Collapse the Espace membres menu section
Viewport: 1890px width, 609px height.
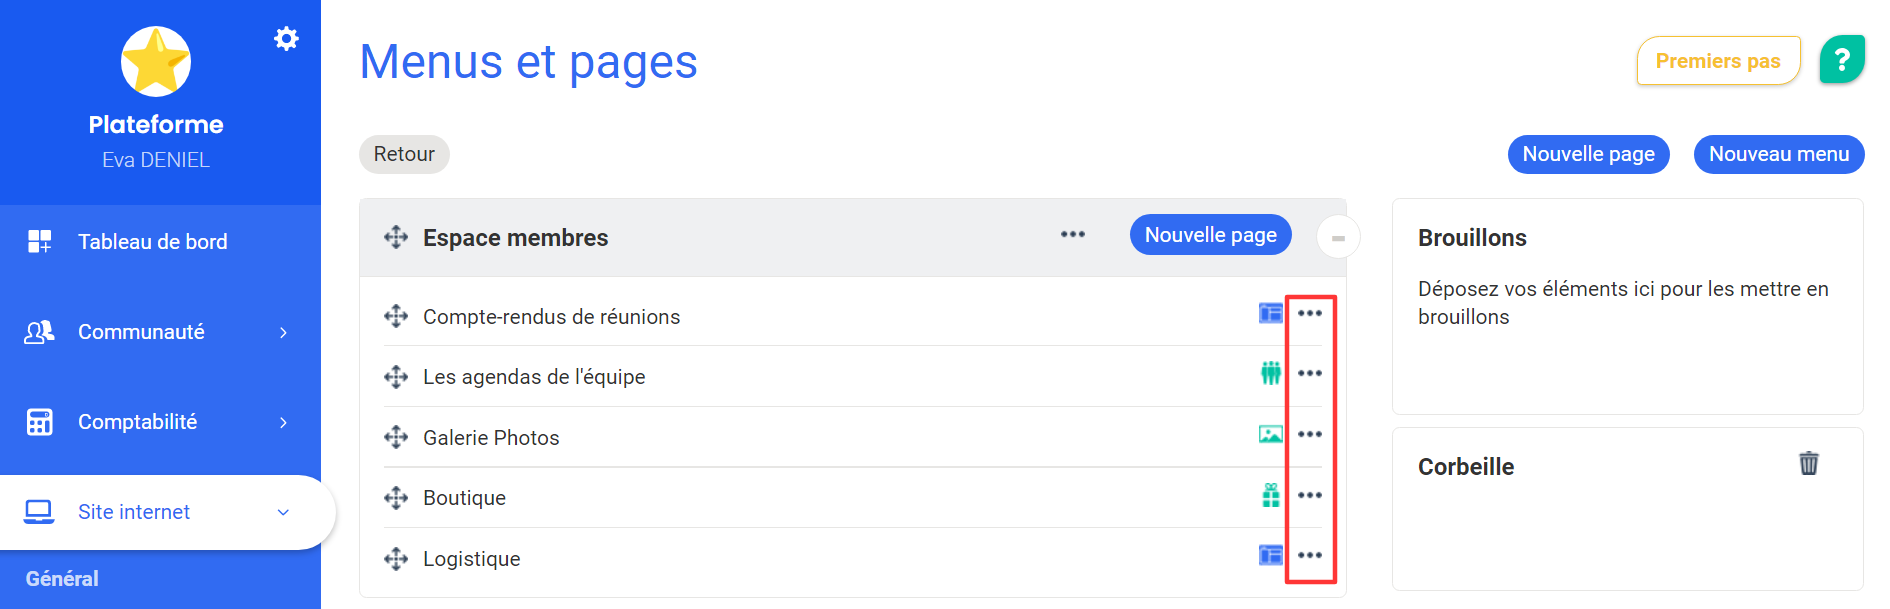tap(1338, 238)
